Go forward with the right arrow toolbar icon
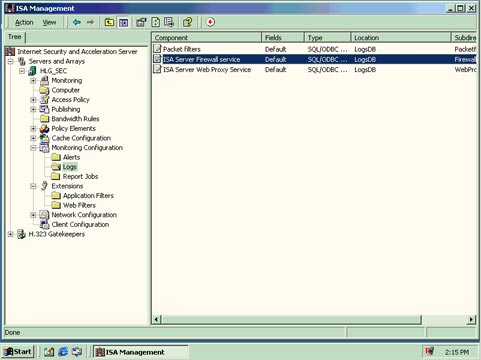481x360 pixels. (90, 22)
